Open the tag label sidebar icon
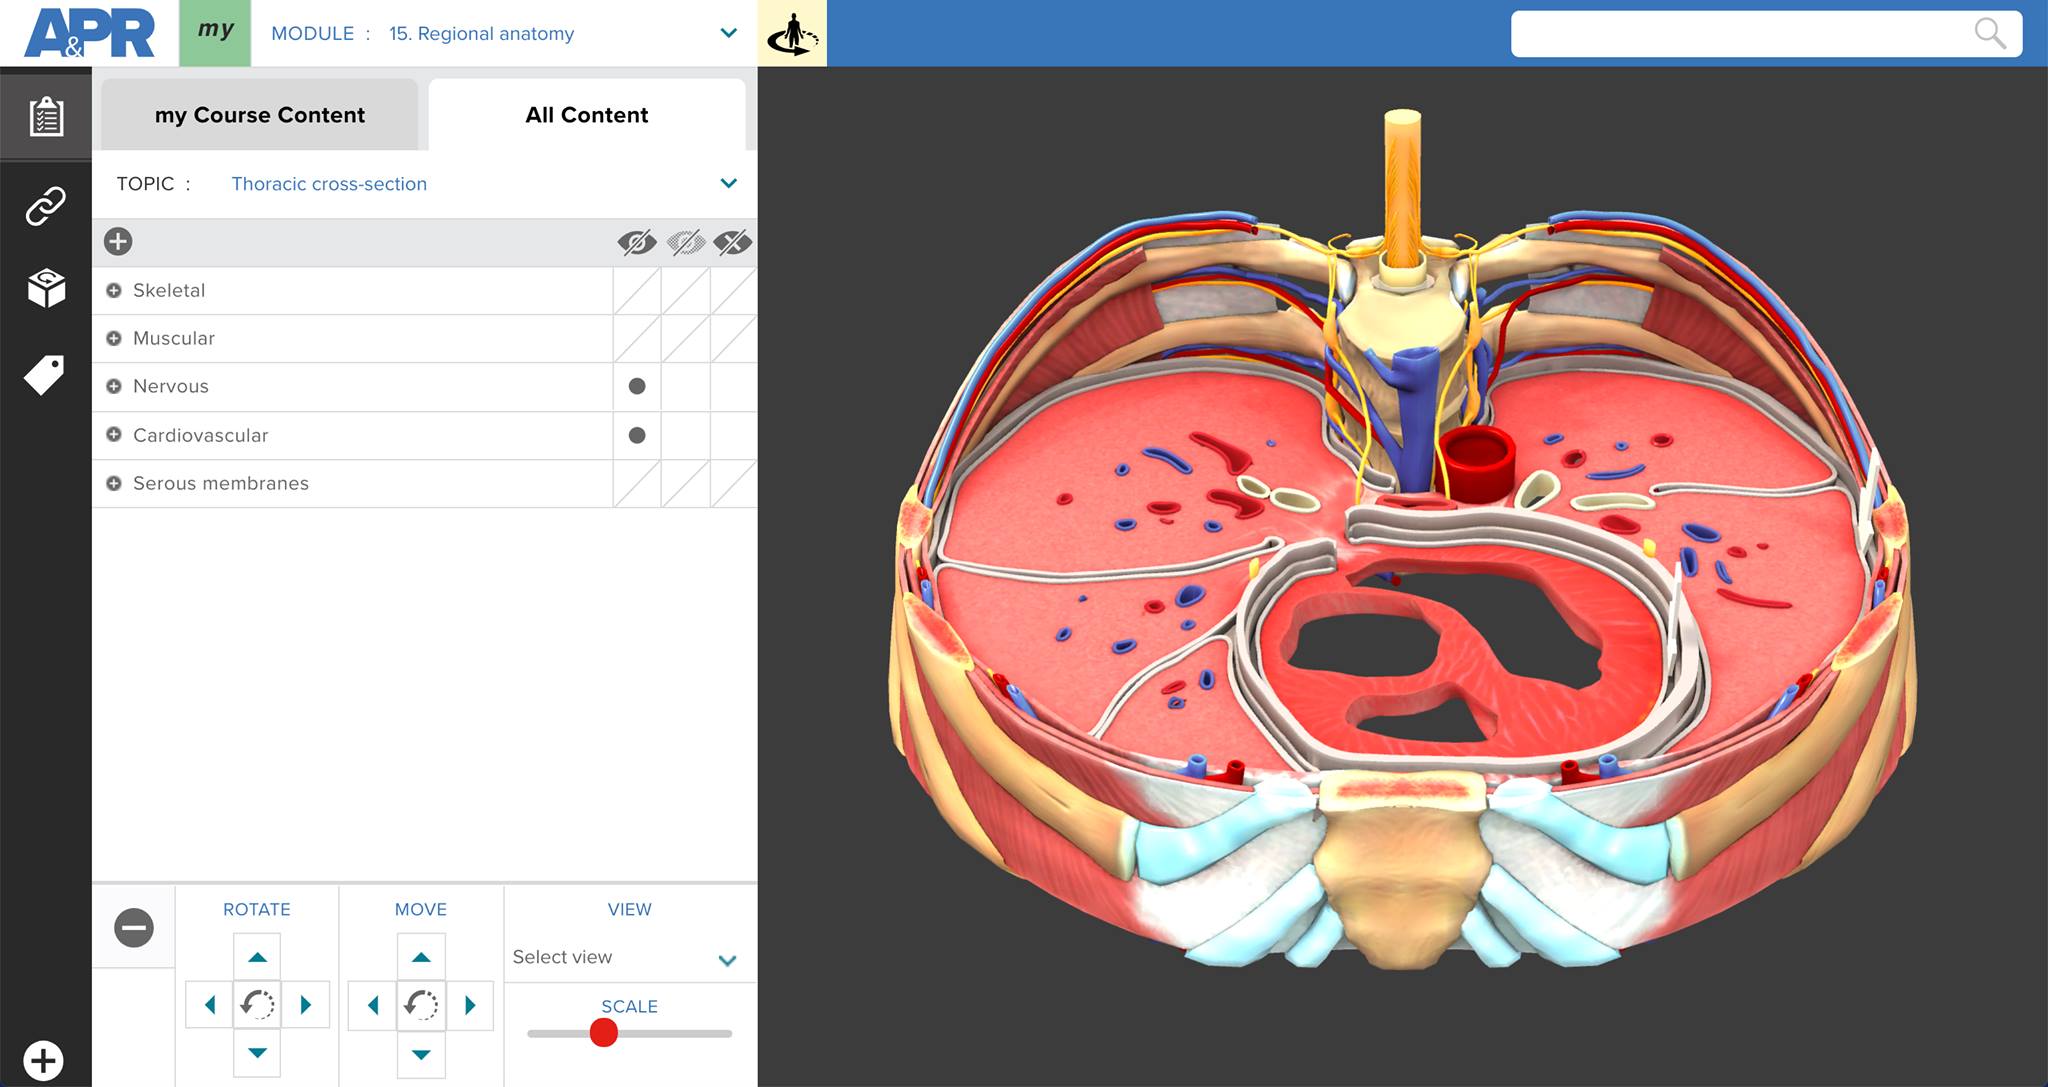This screenshot has height=1087, width=2048. [x=45, y=374]
